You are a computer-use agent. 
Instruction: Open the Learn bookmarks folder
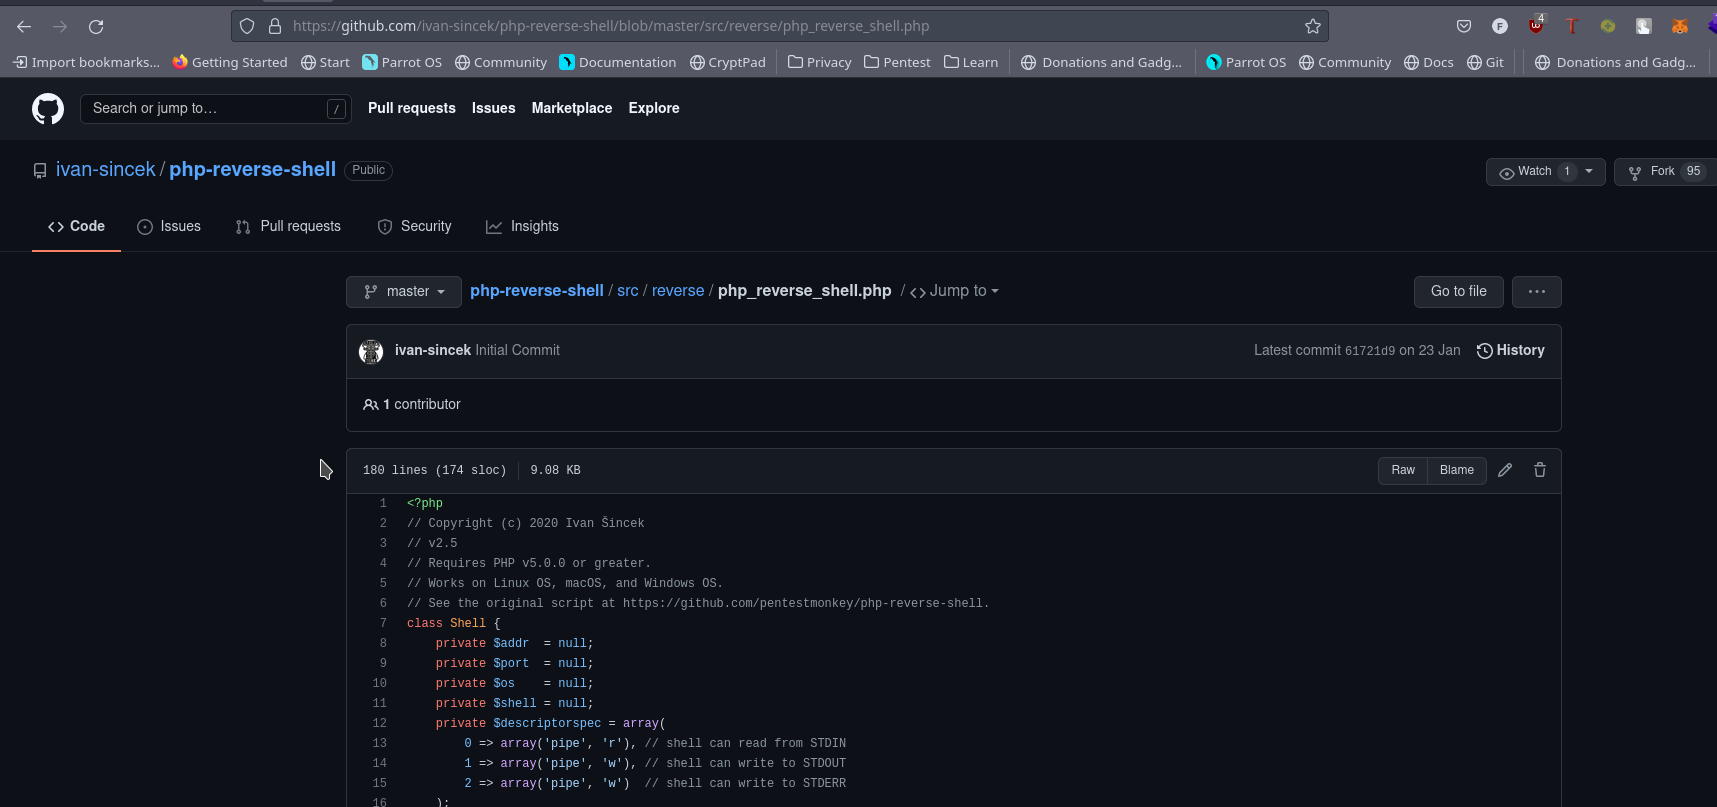971,62
